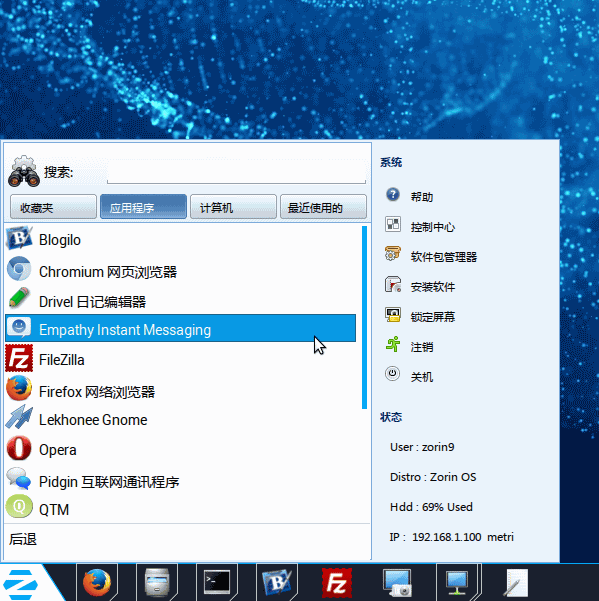Click User : zorin9 status text
Viewport: 599px width, 601px height.
(x=422, y=447)
